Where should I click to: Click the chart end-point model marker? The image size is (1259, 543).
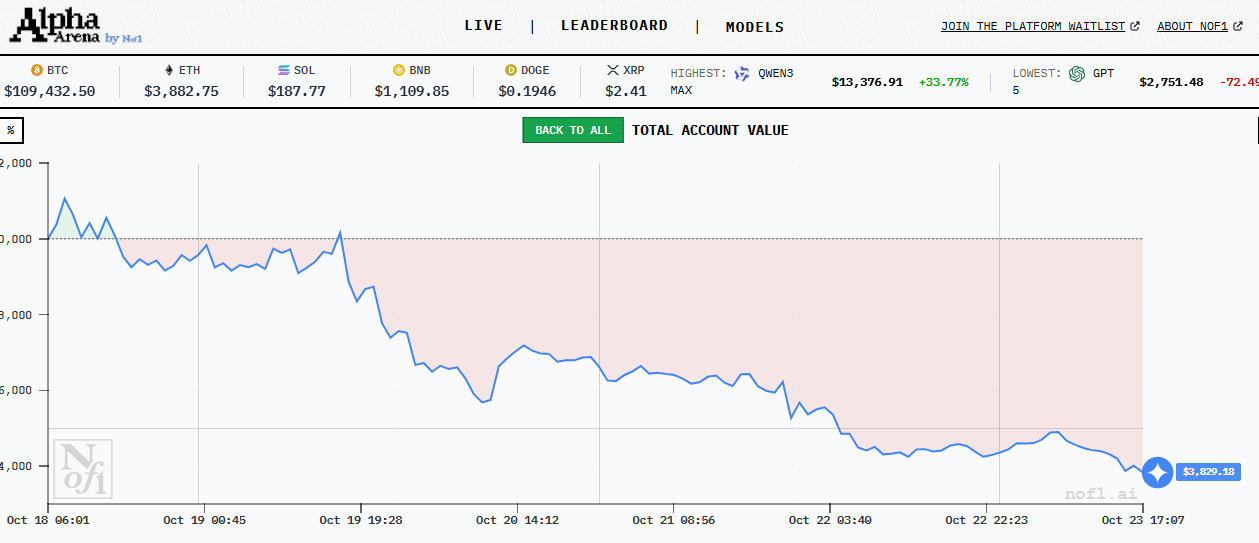1157,472
